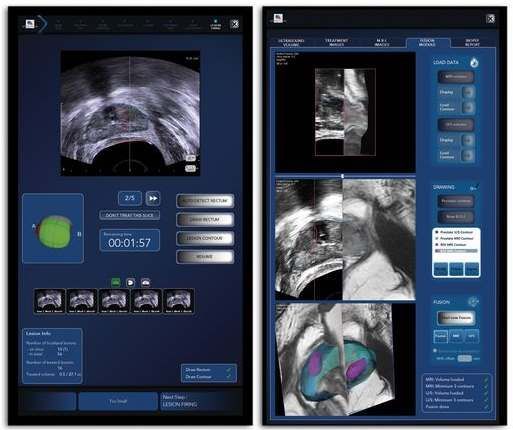Select the U/S view mode button
513x430 pixels.
pos(472,336)
